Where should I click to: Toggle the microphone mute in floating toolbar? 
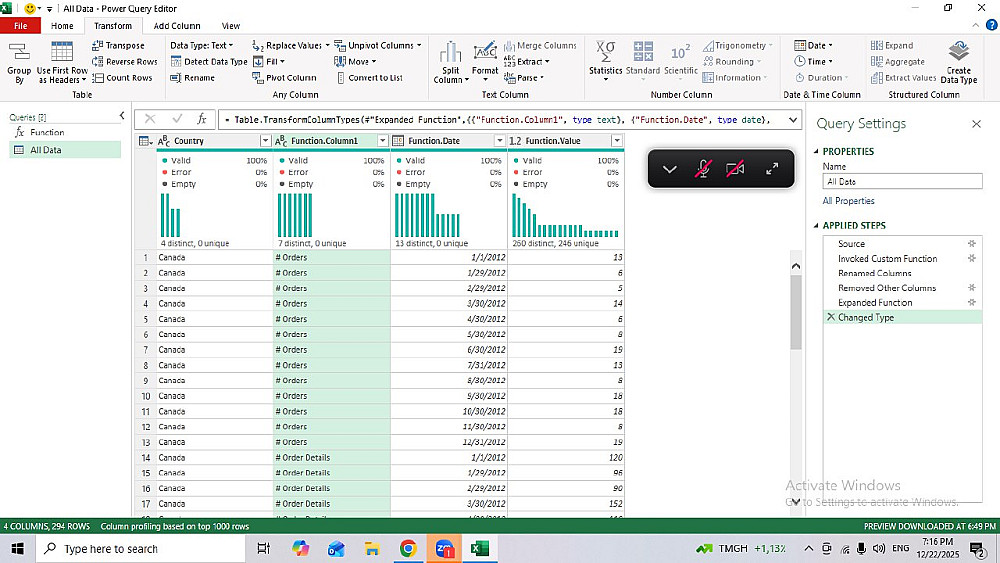pos(703,169)
